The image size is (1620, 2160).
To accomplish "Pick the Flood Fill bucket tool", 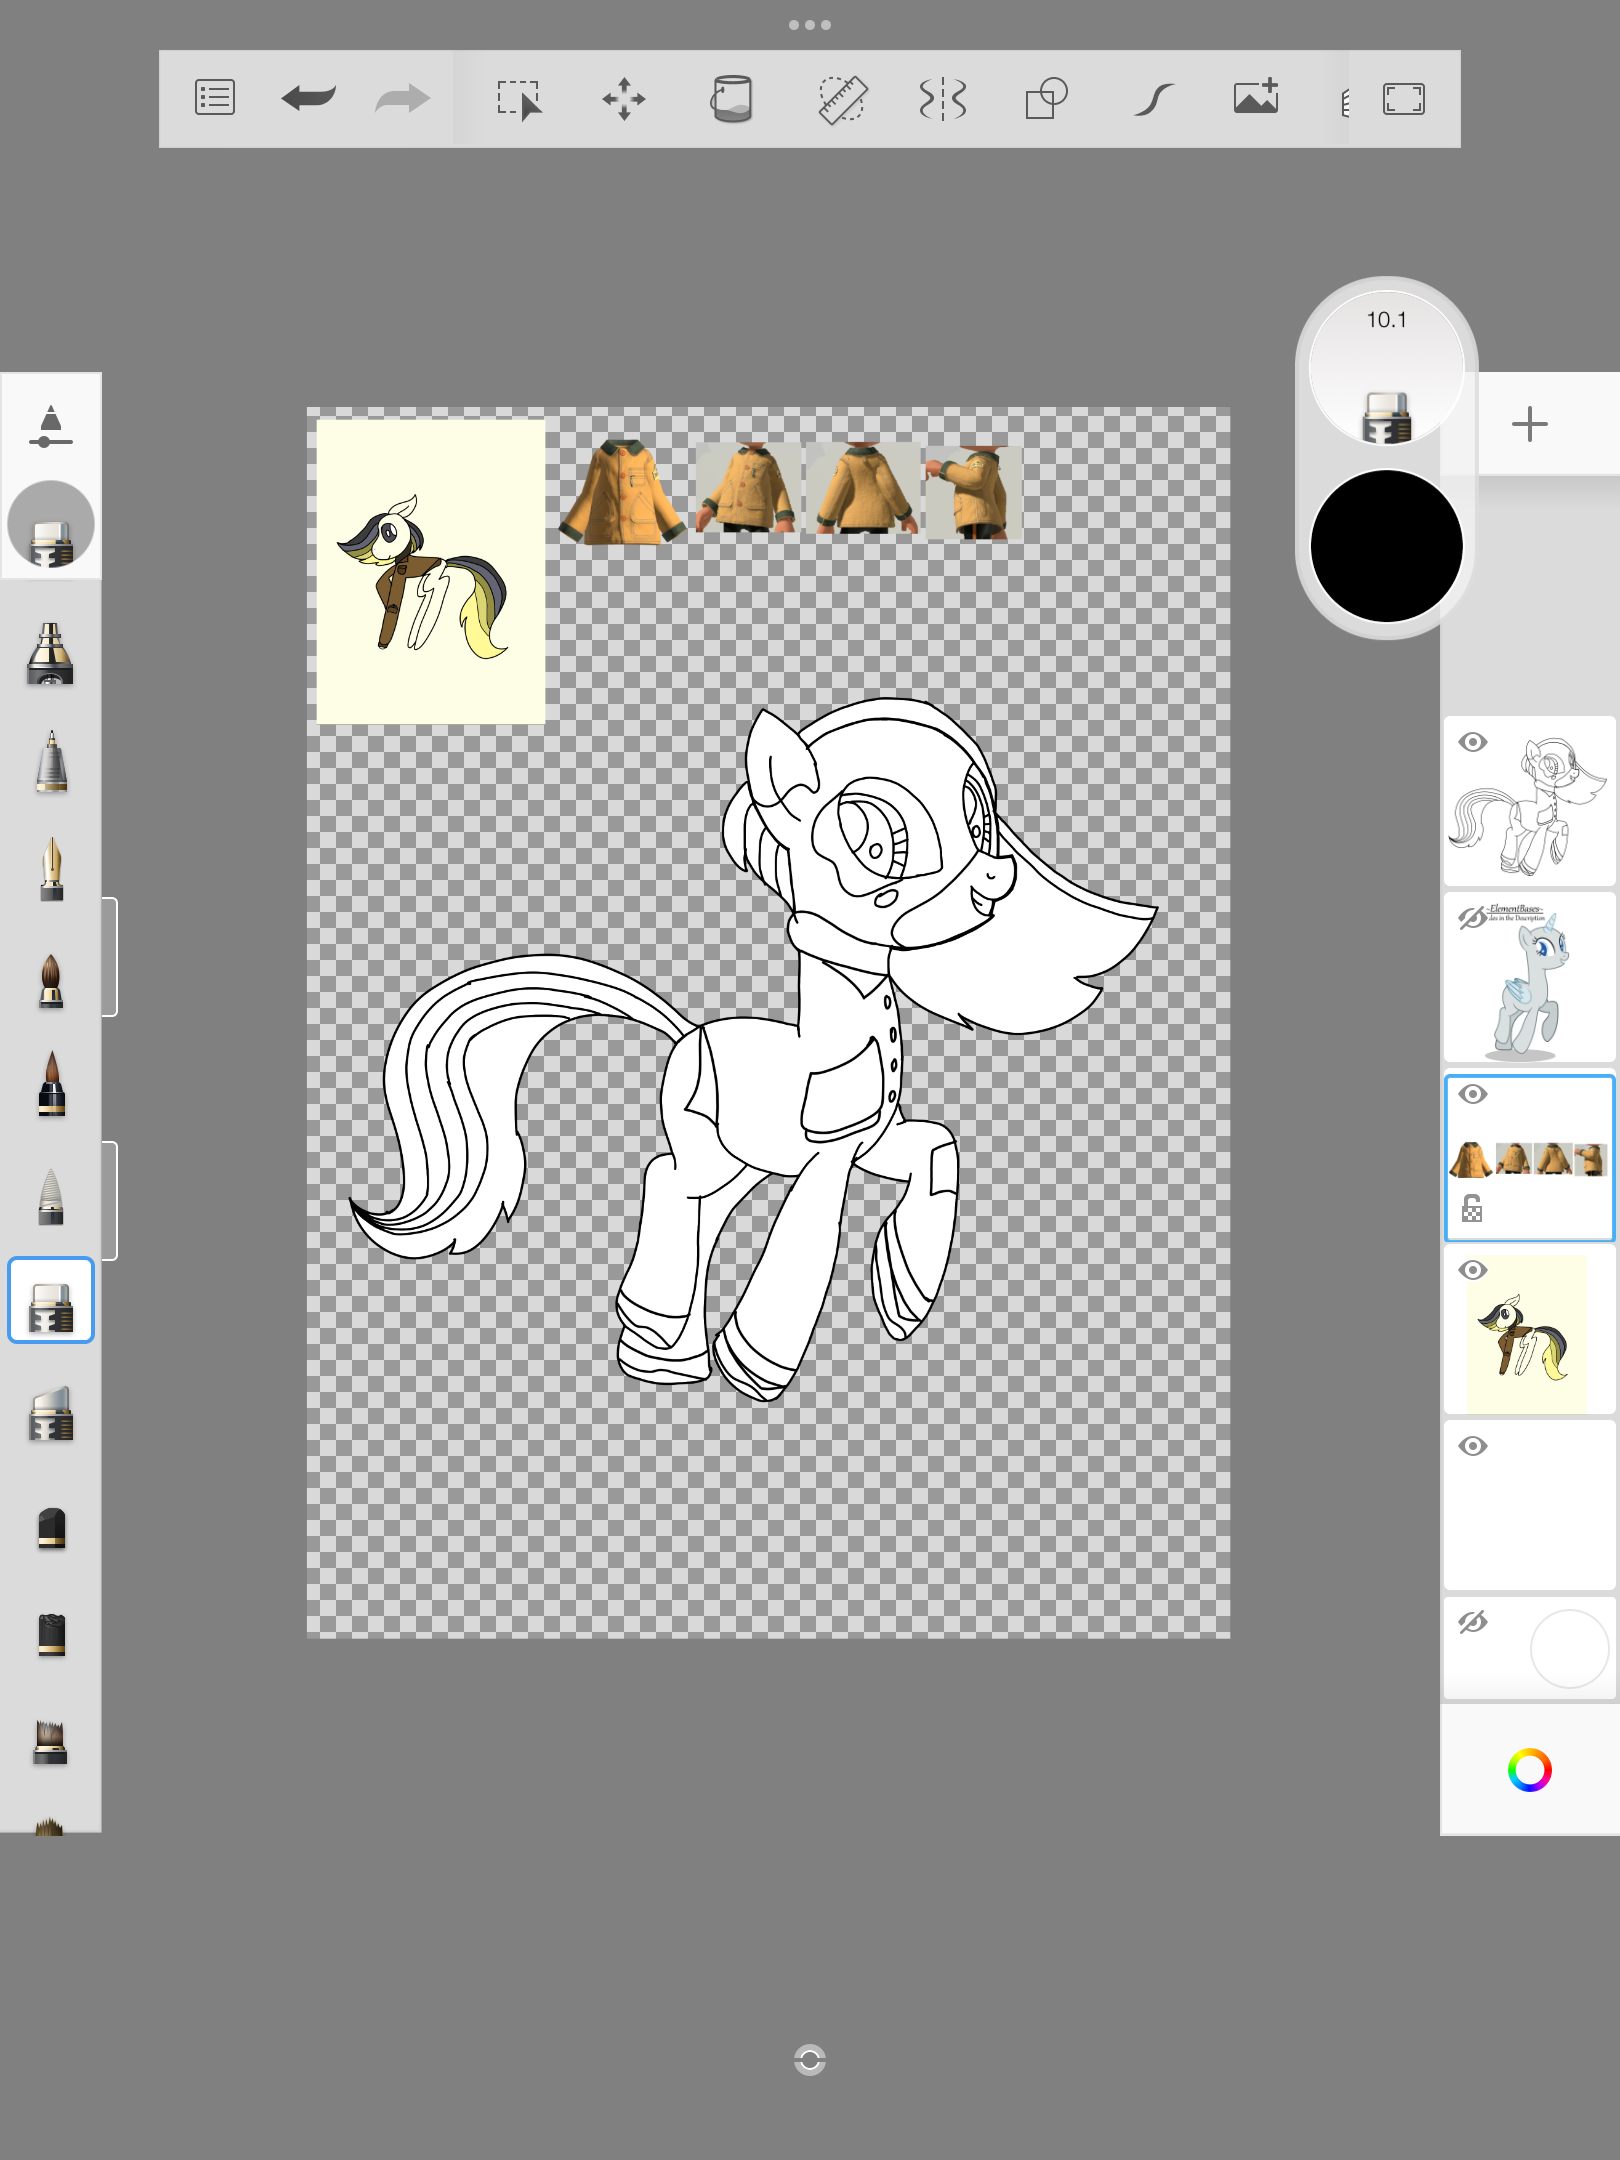I will pyautogui.click(x=731, y=99).
